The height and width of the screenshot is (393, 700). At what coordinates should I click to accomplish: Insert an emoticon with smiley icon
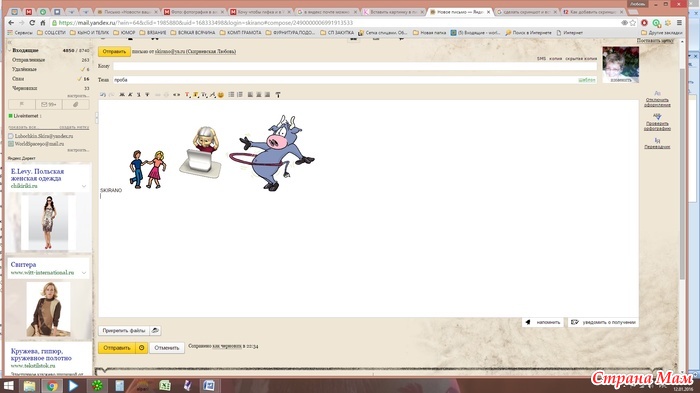221,95
